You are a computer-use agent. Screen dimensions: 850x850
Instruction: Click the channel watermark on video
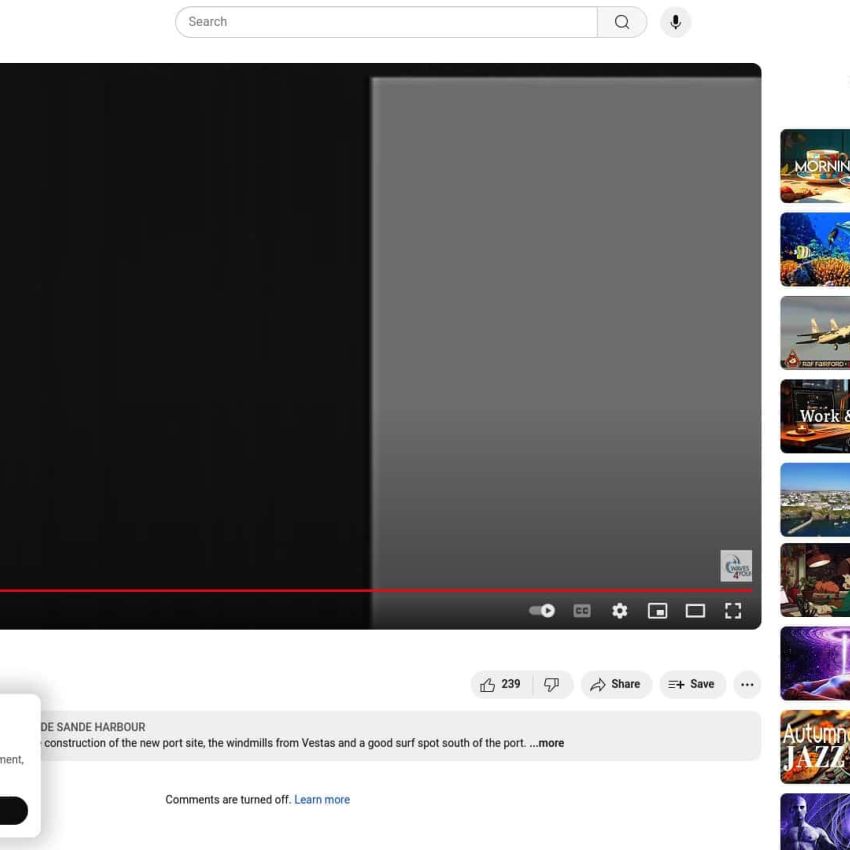pos(736,566)
